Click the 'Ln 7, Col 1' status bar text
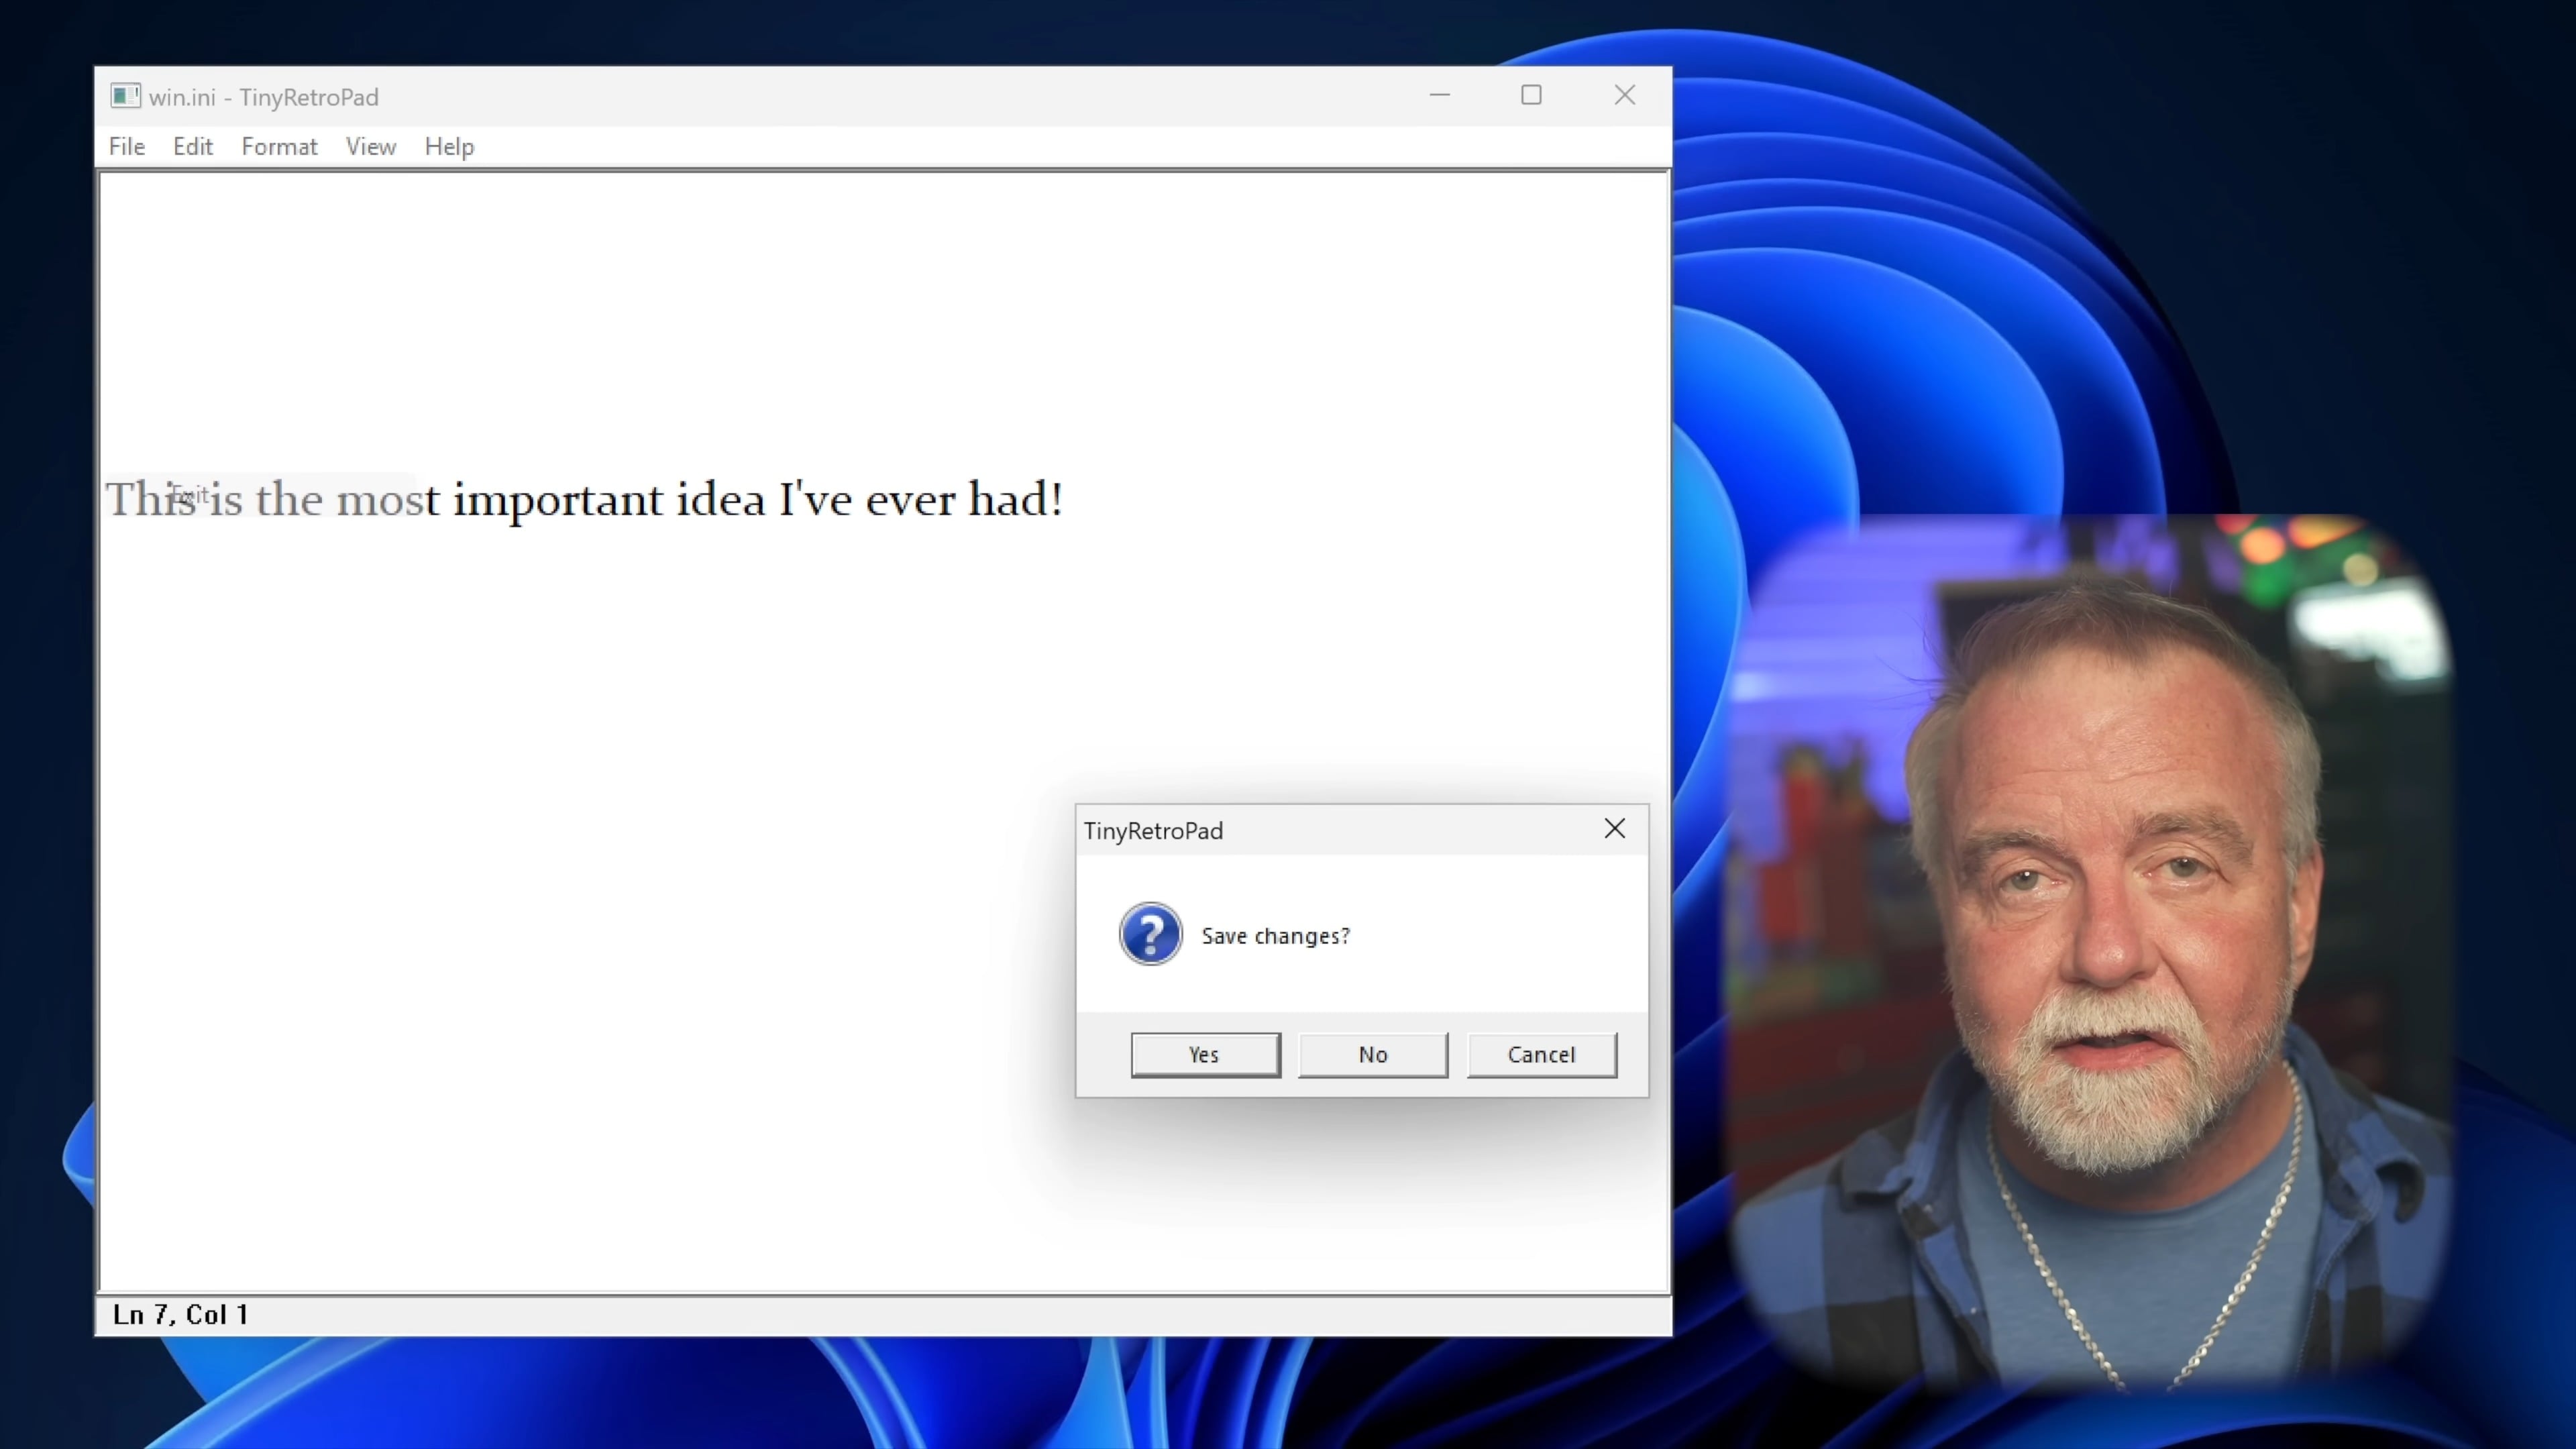The height and width of the screenshot is (1449, 2576). [x=180, y=1315]
